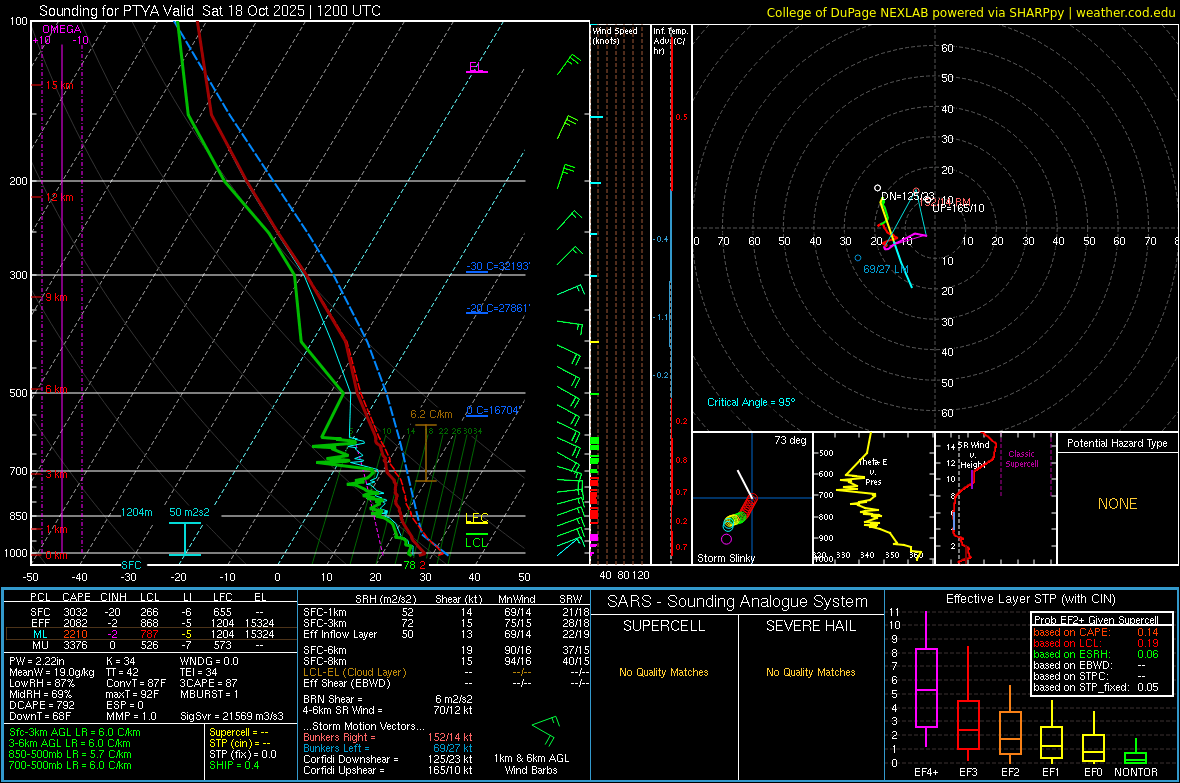
Task: Click the 9 km height marker
Action: [x=56, y=297]
